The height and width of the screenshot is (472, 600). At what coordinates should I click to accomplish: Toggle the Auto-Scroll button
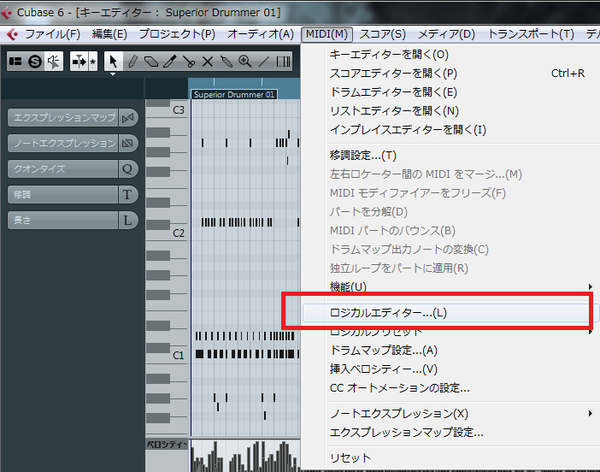click(79, 61)
